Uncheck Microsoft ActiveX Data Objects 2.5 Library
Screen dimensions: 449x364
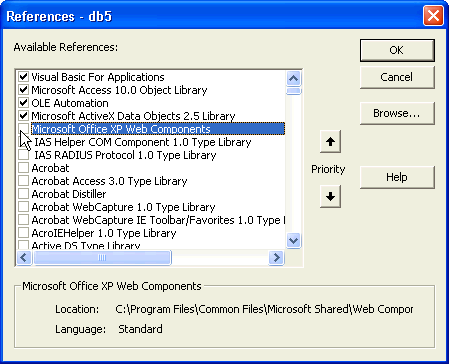pos(23,116)
